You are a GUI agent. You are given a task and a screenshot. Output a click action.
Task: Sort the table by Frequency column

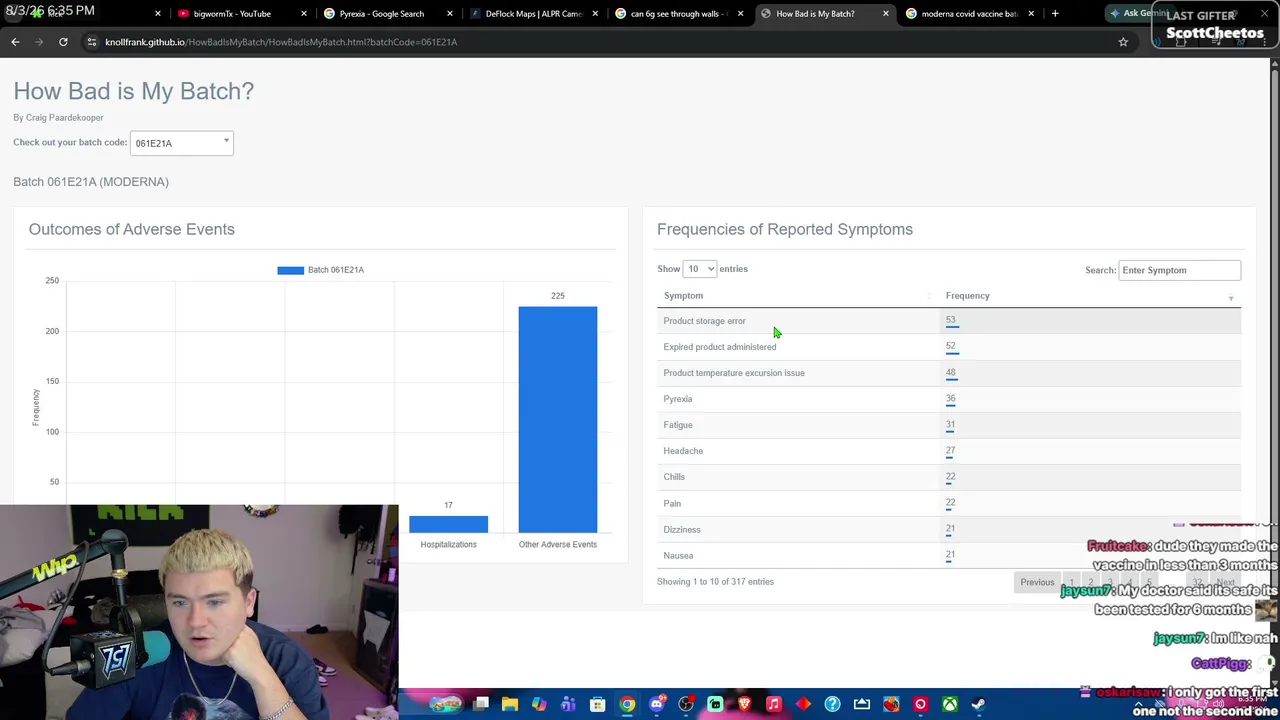click(1090, 296)
